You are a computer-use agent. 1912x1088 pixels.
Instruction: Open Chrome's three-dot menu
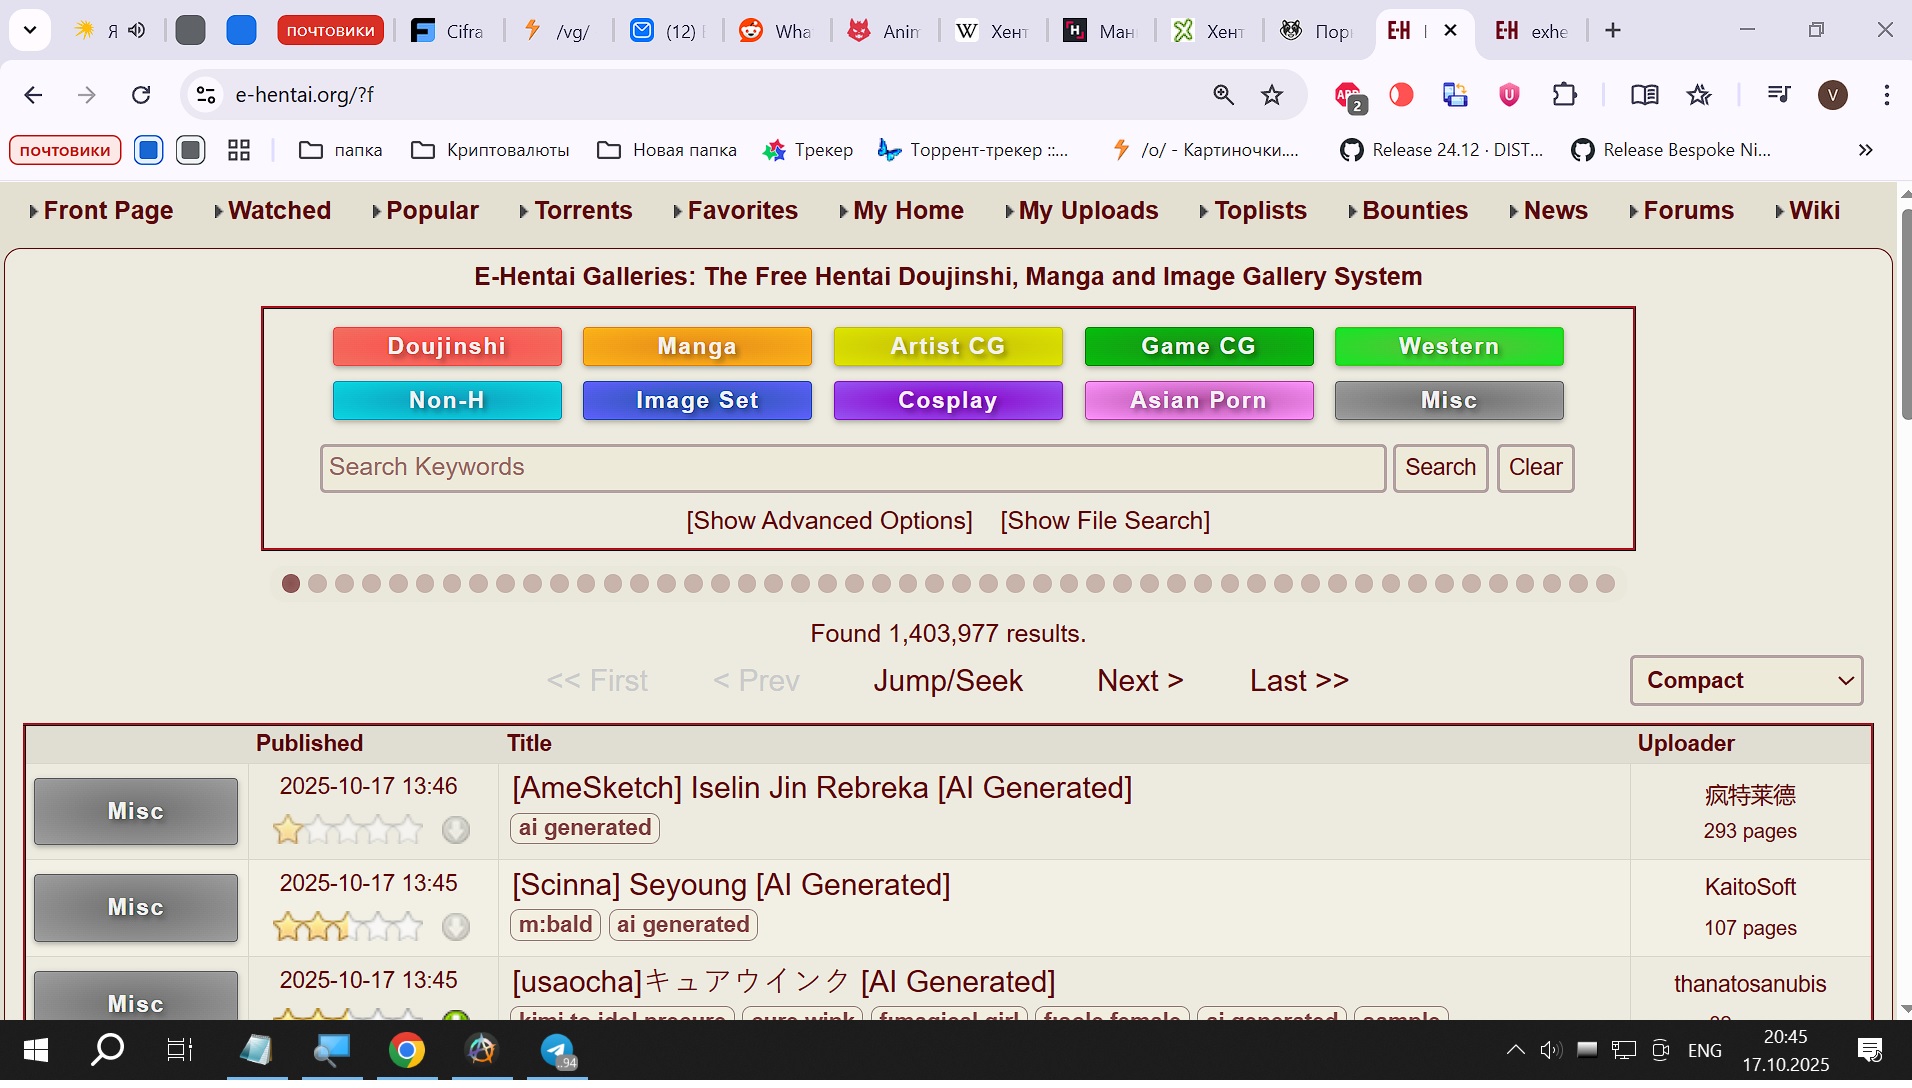[1886, 95]
